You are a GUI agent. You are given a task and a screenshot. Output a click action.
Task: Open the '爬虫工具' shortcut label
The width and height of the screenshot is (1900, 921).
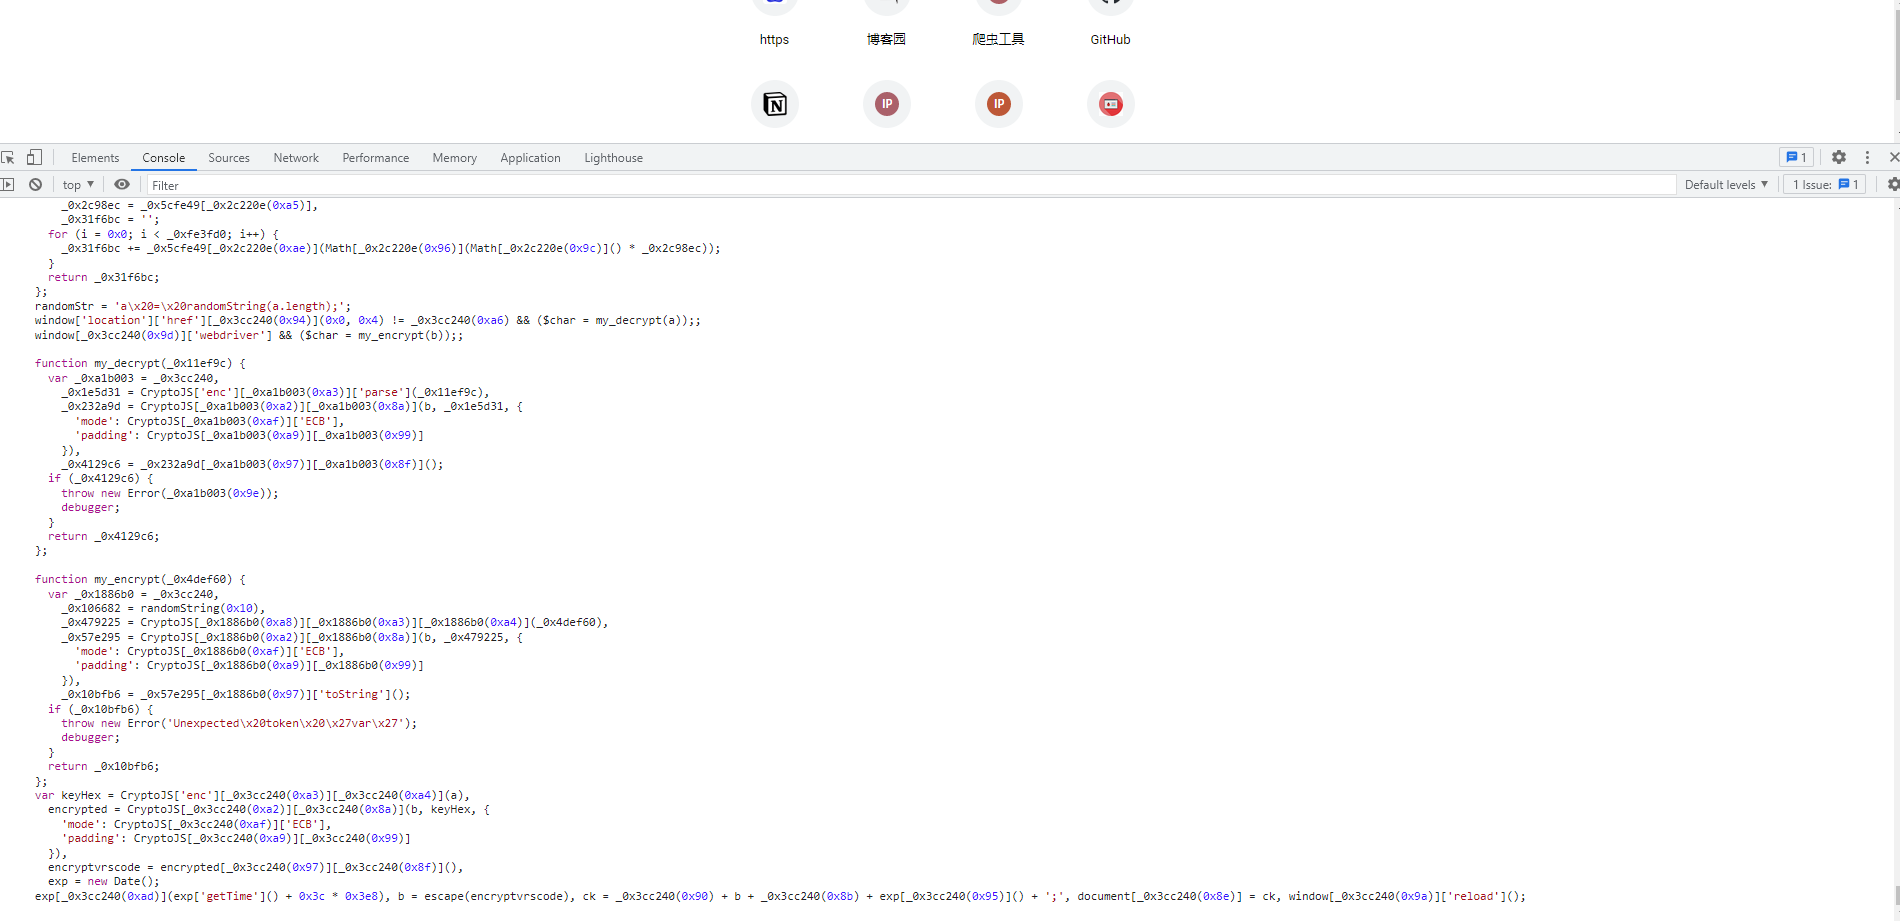[x=998, y=40]
